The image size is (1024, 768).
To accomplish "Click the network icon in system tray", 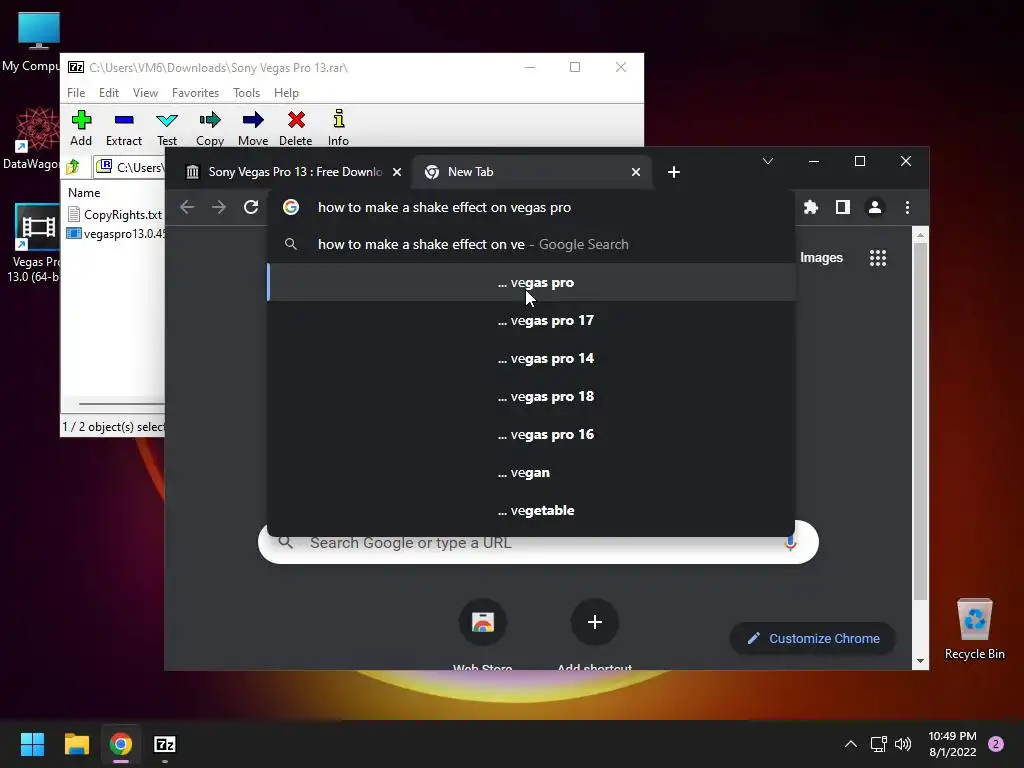I will [x=878, y=744].
